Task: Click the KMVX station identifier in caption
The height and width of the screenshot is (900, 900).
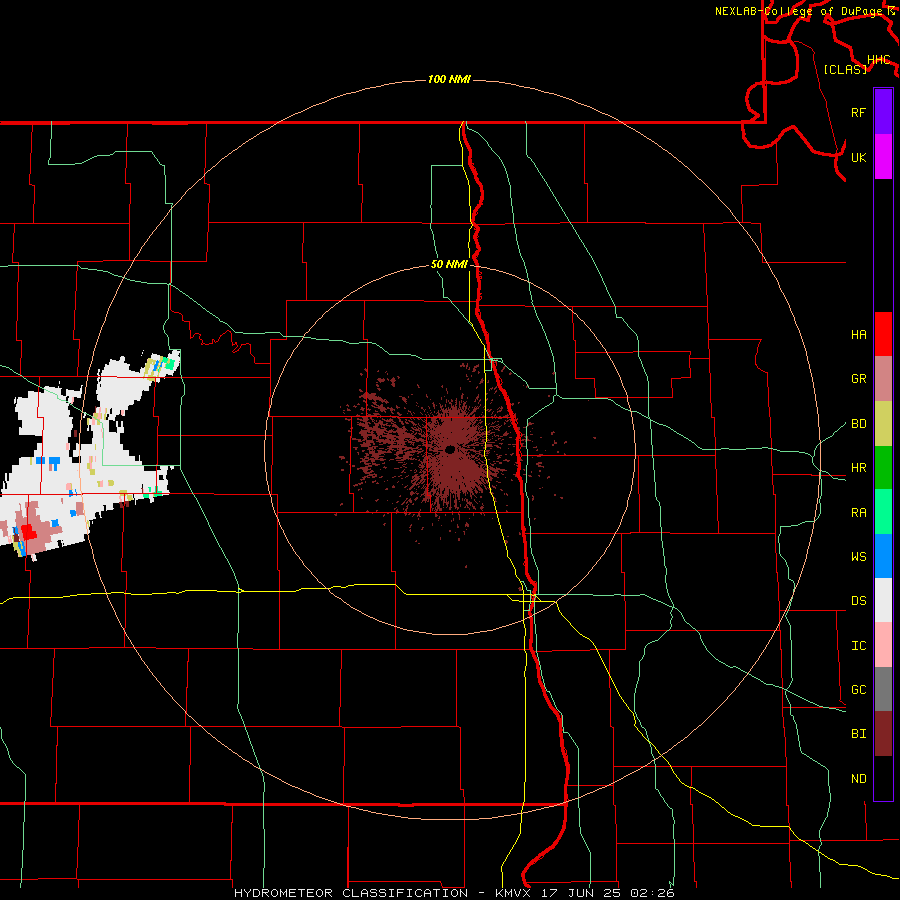Action: [x=513, y=893]
